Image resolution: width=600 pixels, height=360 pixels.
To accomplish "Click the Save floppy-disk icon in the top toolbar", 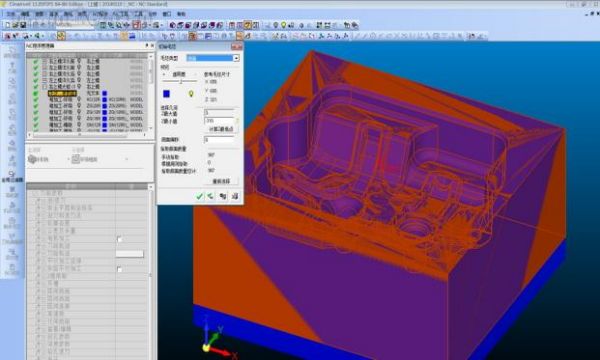I will point(23,25).
